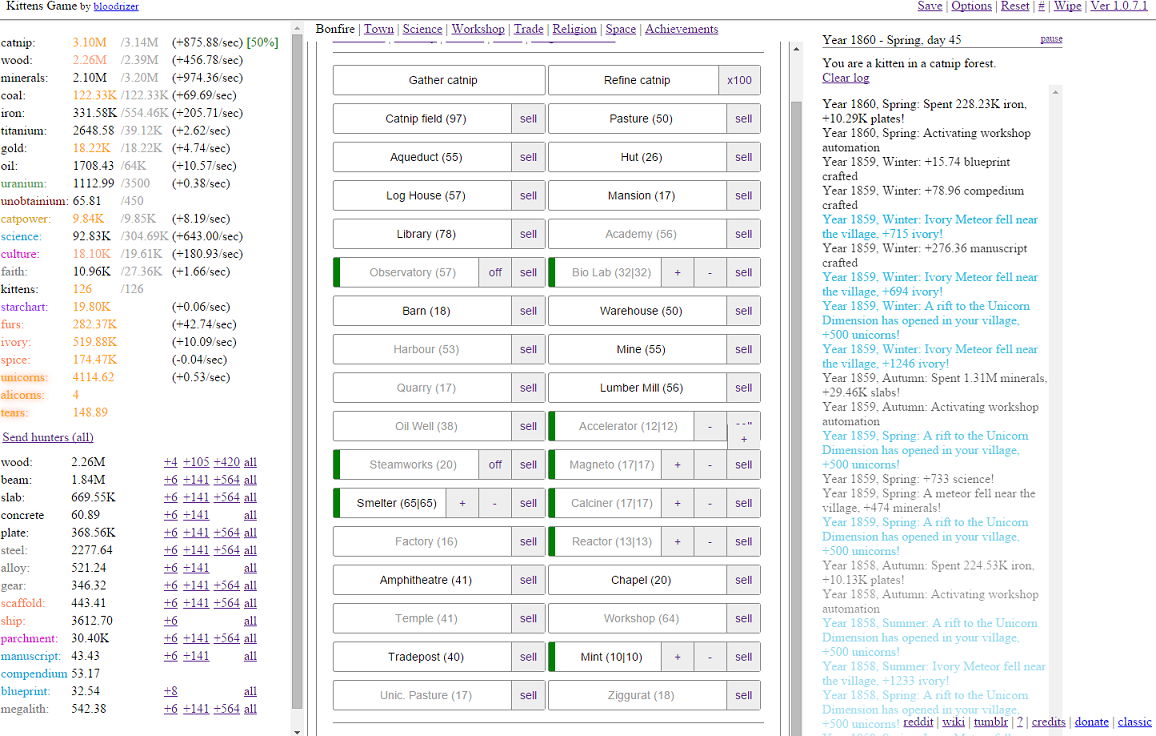Click the x100 refine catnip multiplier
This screenshot has height=736, width=1156.
click(x=739, y=80)
